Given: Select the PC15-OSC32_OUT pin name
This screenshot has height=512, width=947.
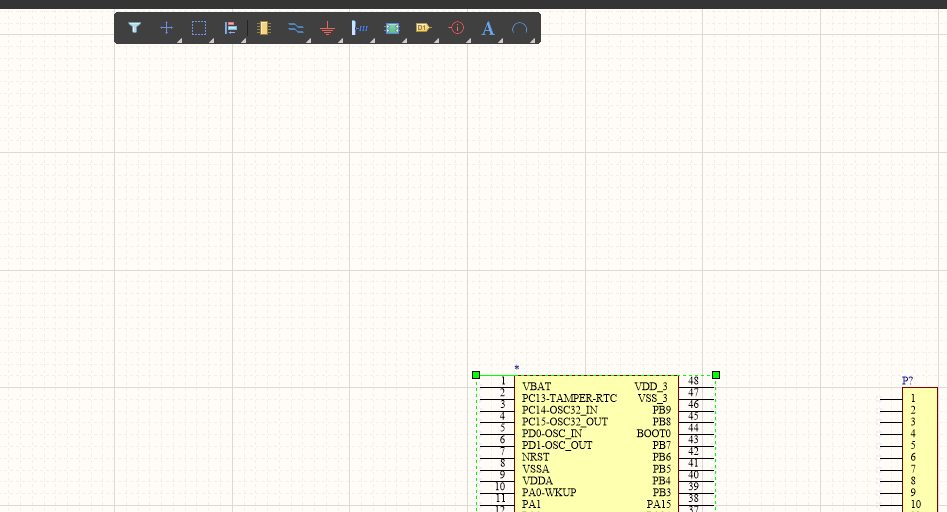Looking at the screenshot, I should tap(565, 422).
